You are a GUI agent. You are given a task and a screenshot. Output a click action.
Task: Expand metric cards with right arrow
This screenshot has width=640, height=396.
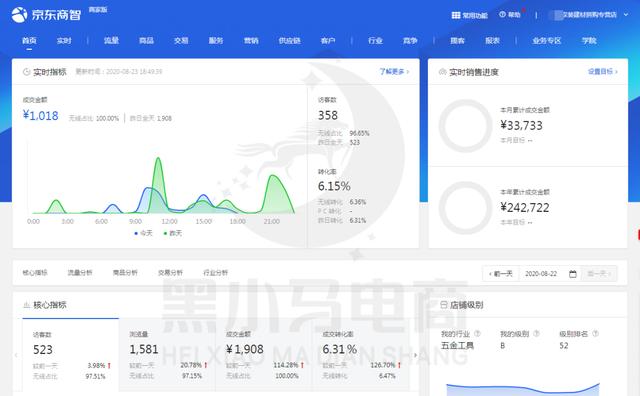[416, 355]
